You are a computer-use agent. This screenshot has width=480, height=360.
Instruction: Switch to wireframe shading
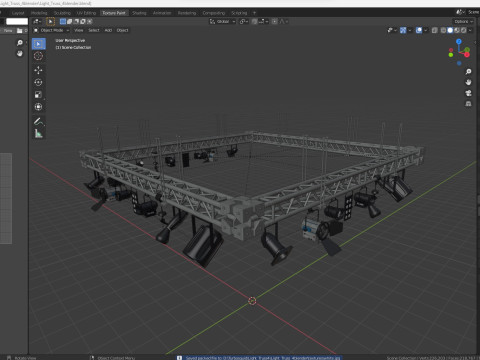coord(443,30)
